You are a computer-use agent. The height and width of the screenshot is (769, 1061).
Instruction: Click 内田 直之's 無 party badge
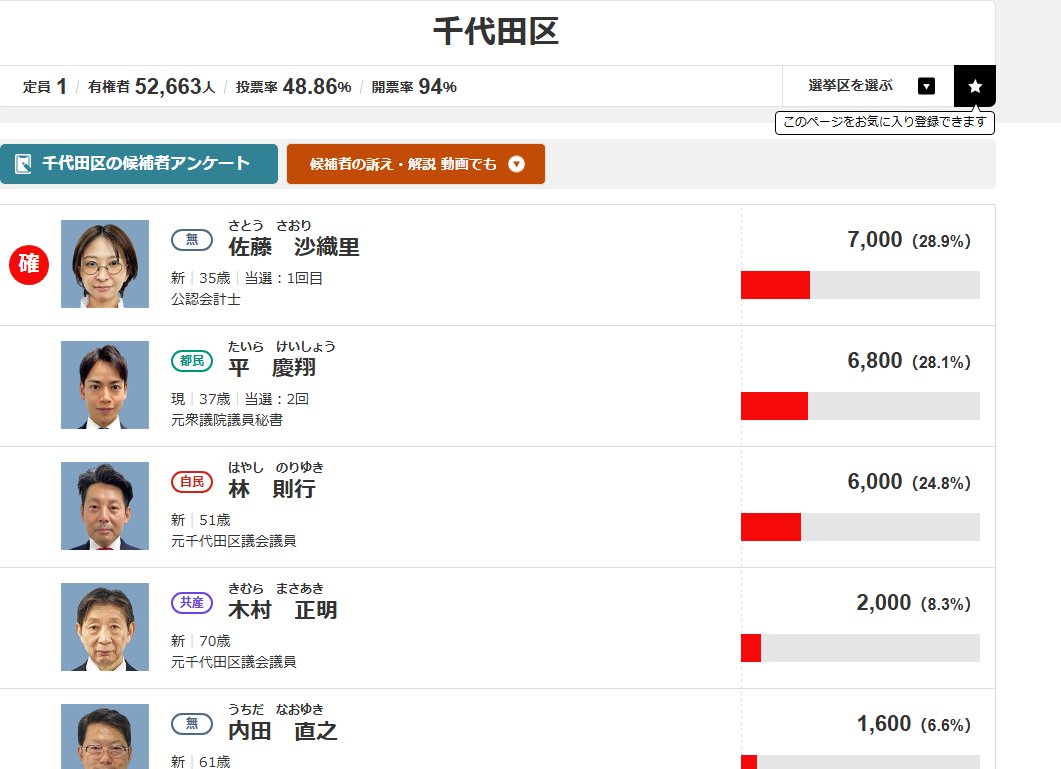tap(191, 724)
